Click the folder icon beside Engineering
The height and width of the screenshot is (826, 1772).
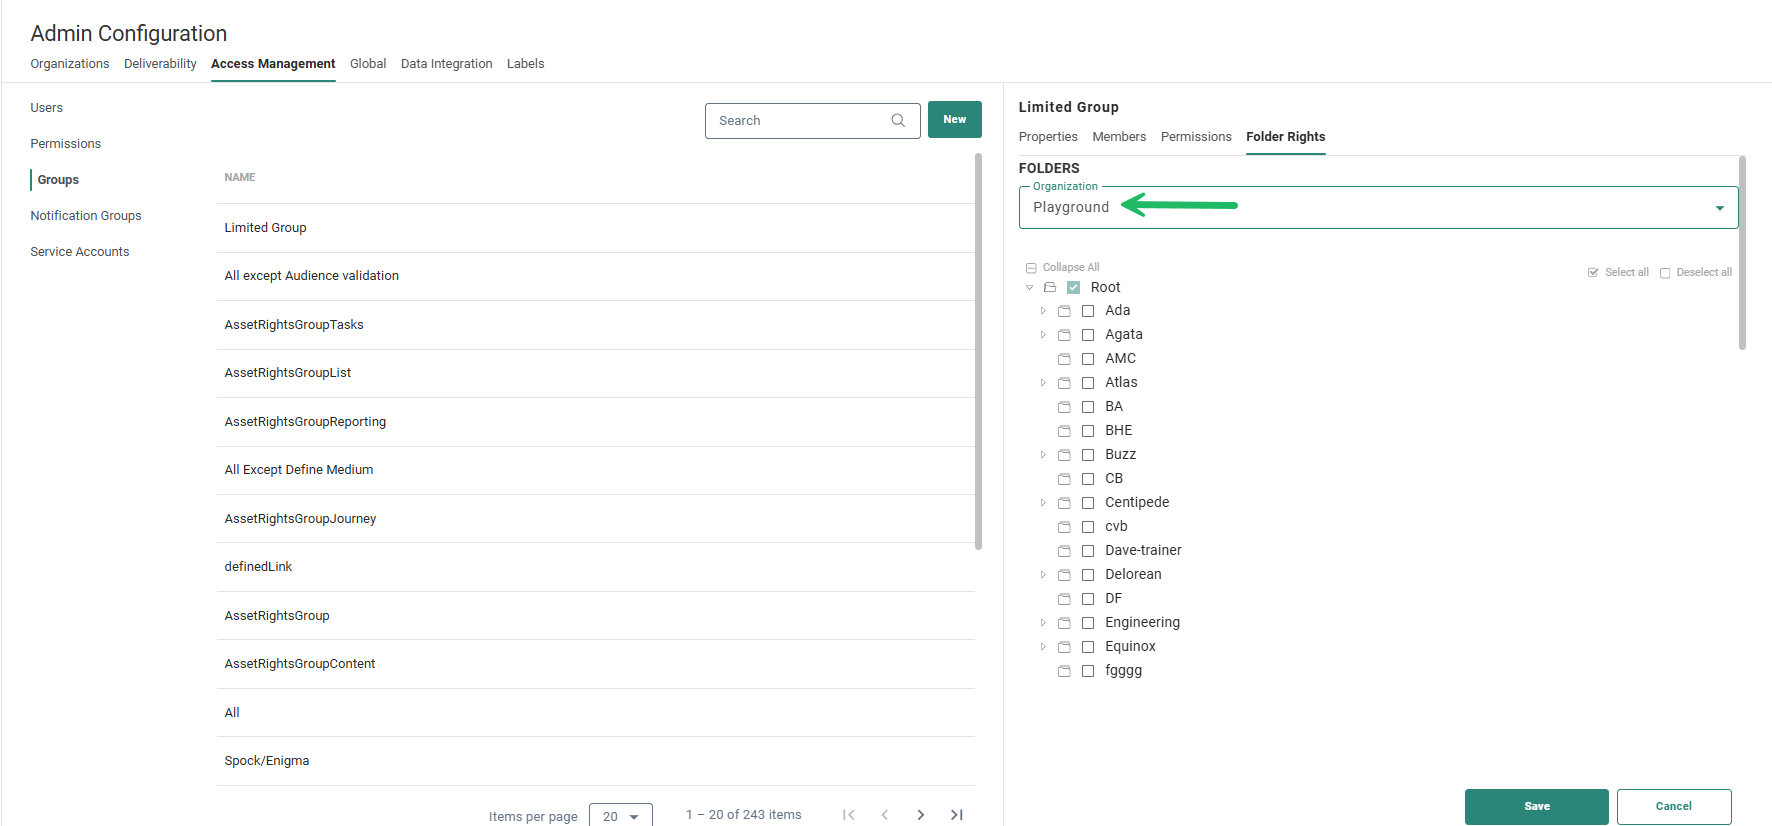coord(1064,623)
